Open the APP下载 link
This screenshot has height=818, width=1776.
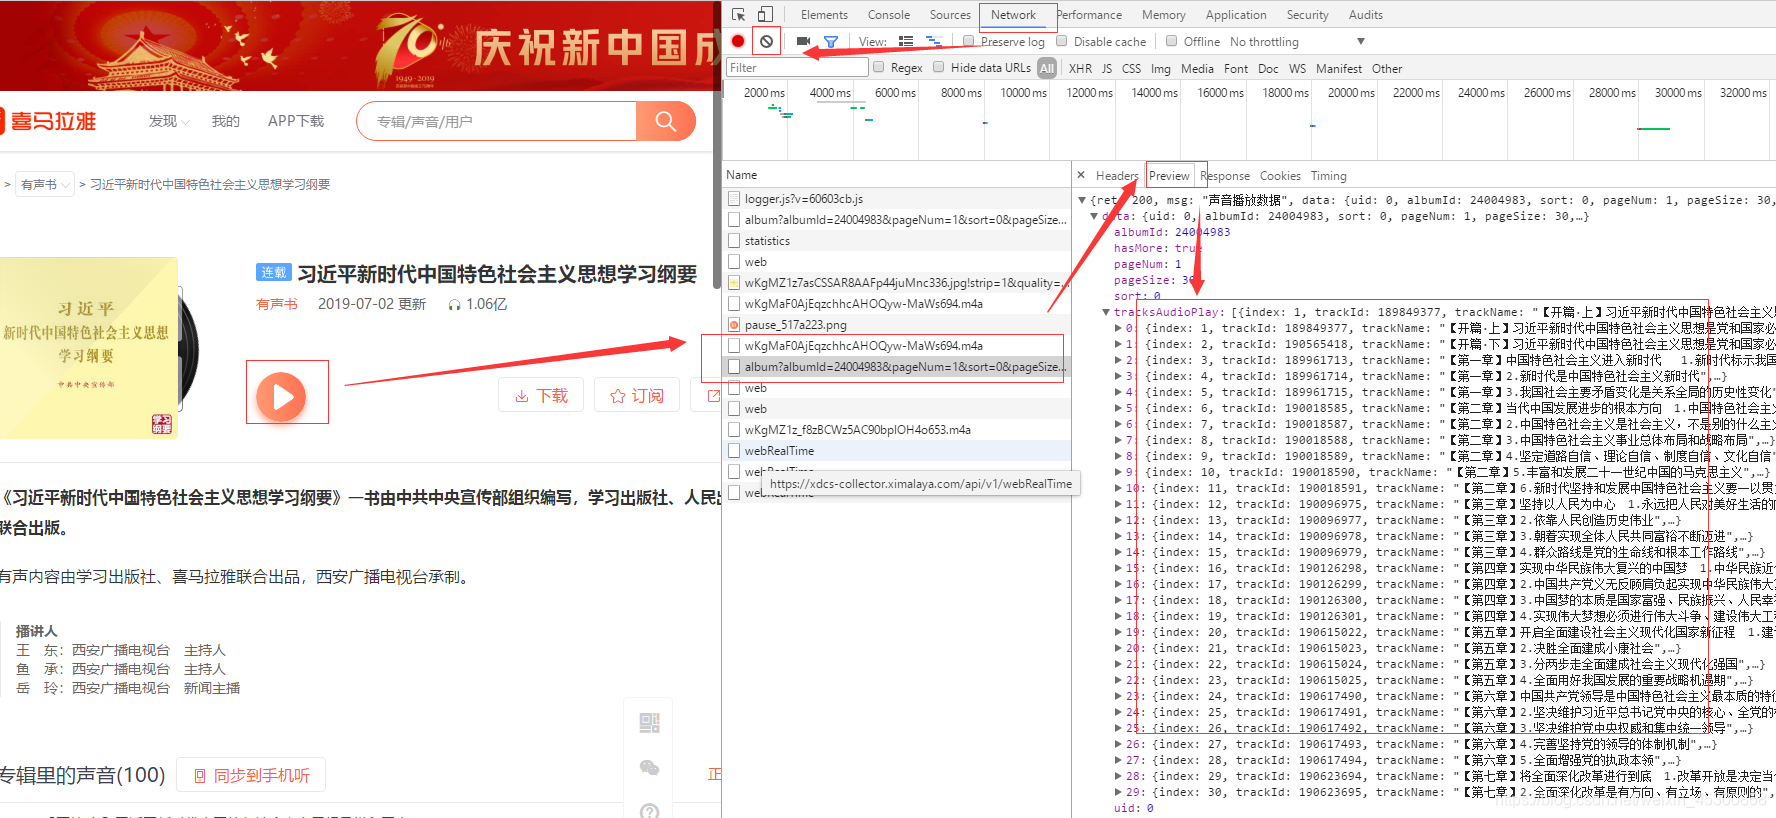296,121
